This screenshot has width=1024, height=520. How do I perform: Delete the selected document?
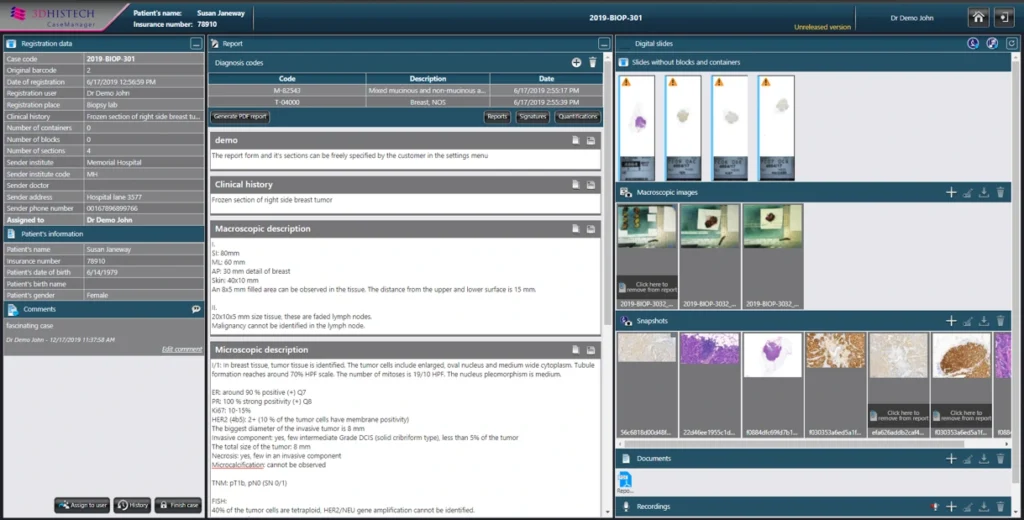pos(1000,459)
